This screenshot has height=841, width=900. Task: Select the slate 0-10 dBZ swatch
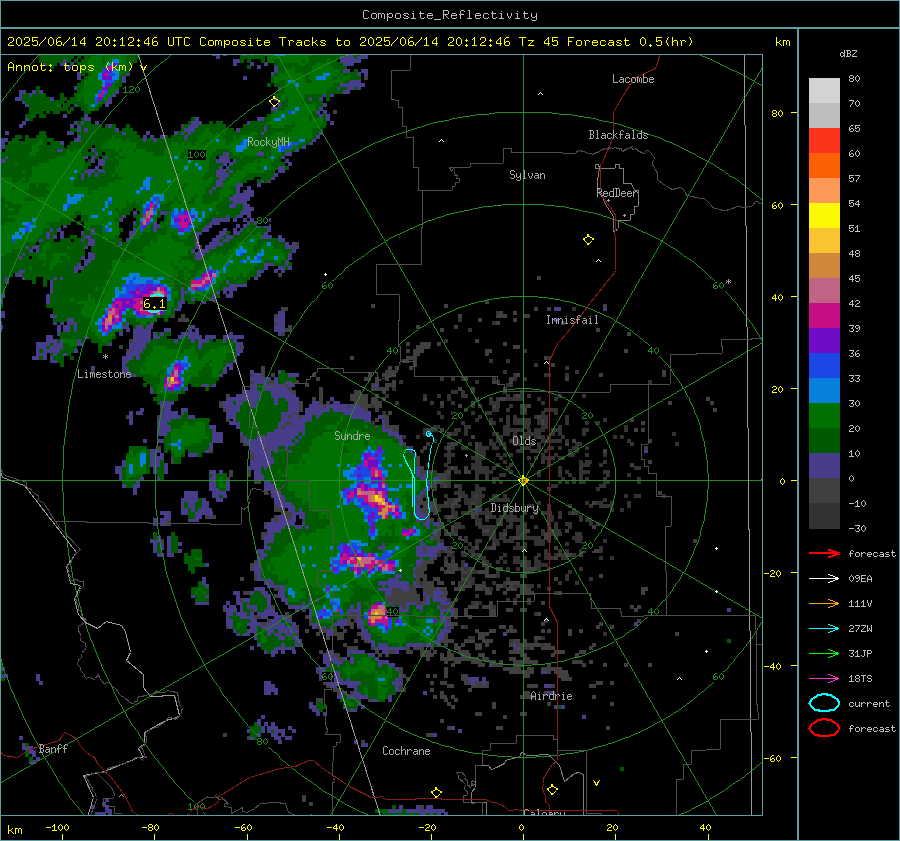click(x=824, y=466)
